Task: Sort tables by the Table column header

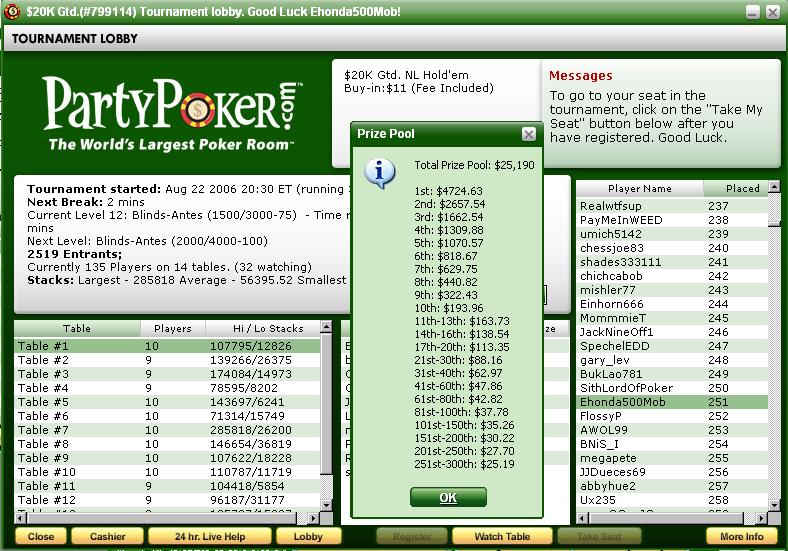Action: coord(77,328)
